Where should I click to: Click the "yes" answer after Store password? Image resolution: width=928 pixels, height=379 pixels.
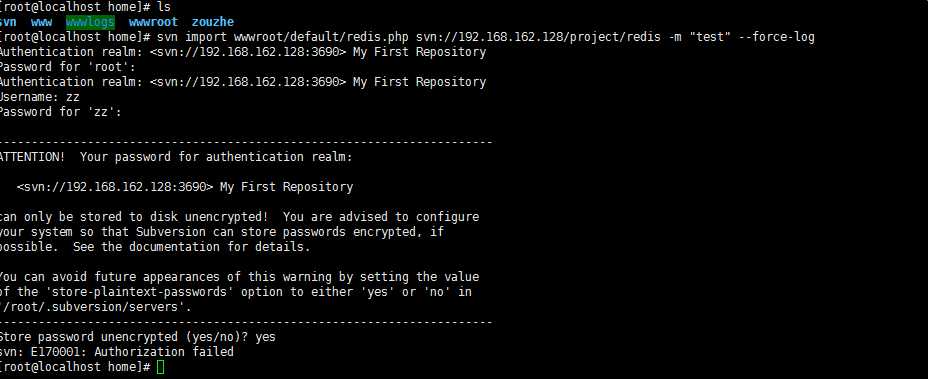(266, 337)
